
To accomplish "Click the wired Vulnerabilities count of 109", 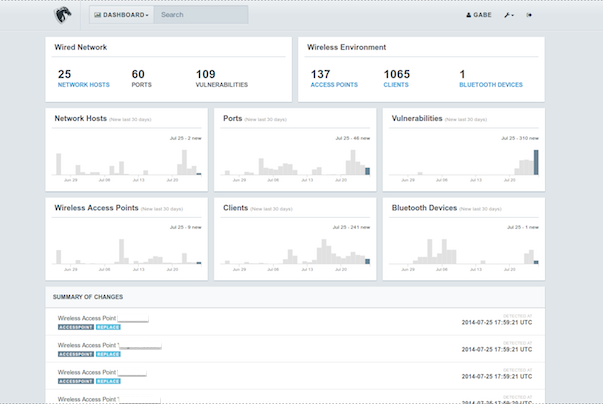I will click(206, 74).
